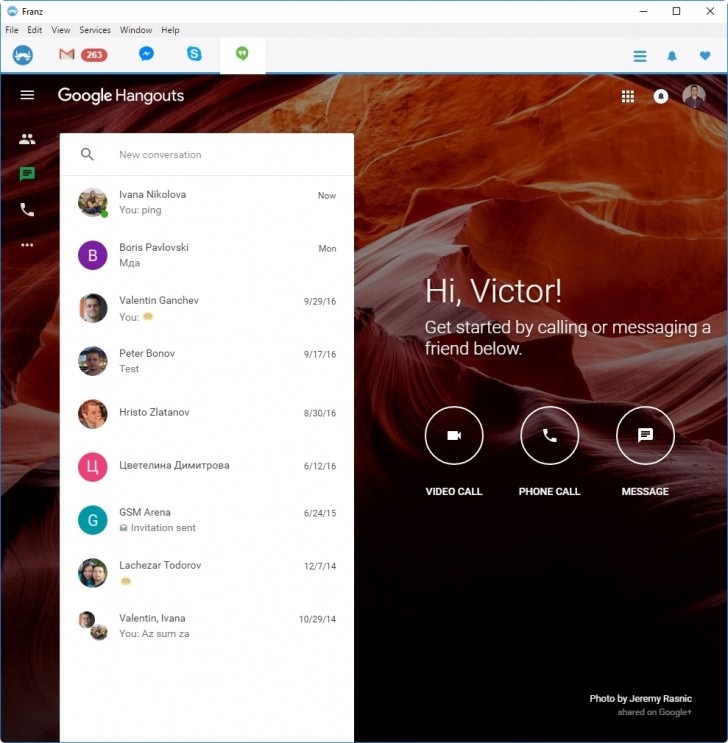This screenshot has width=728, height=743.
Task: Click the 'Photo by Jeremy Rasnic' credit
Action: point(640,698)
